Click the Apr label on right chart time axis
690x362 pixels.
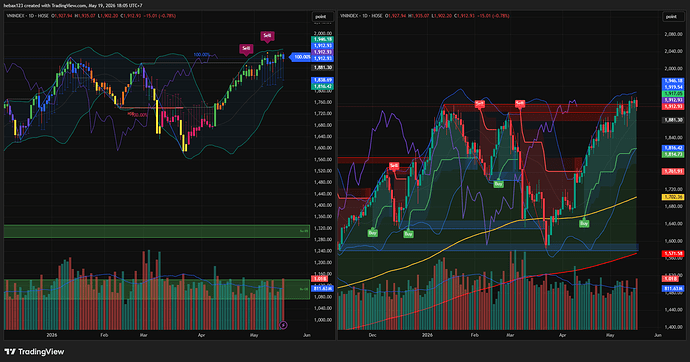pos(562,335)
